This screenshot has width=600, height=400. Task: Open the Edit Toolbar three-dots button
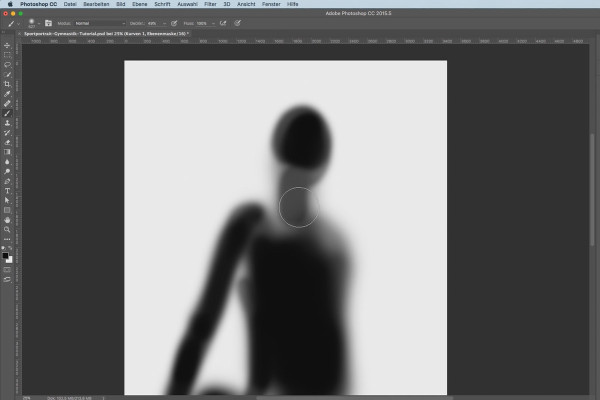tap(7, 239)
